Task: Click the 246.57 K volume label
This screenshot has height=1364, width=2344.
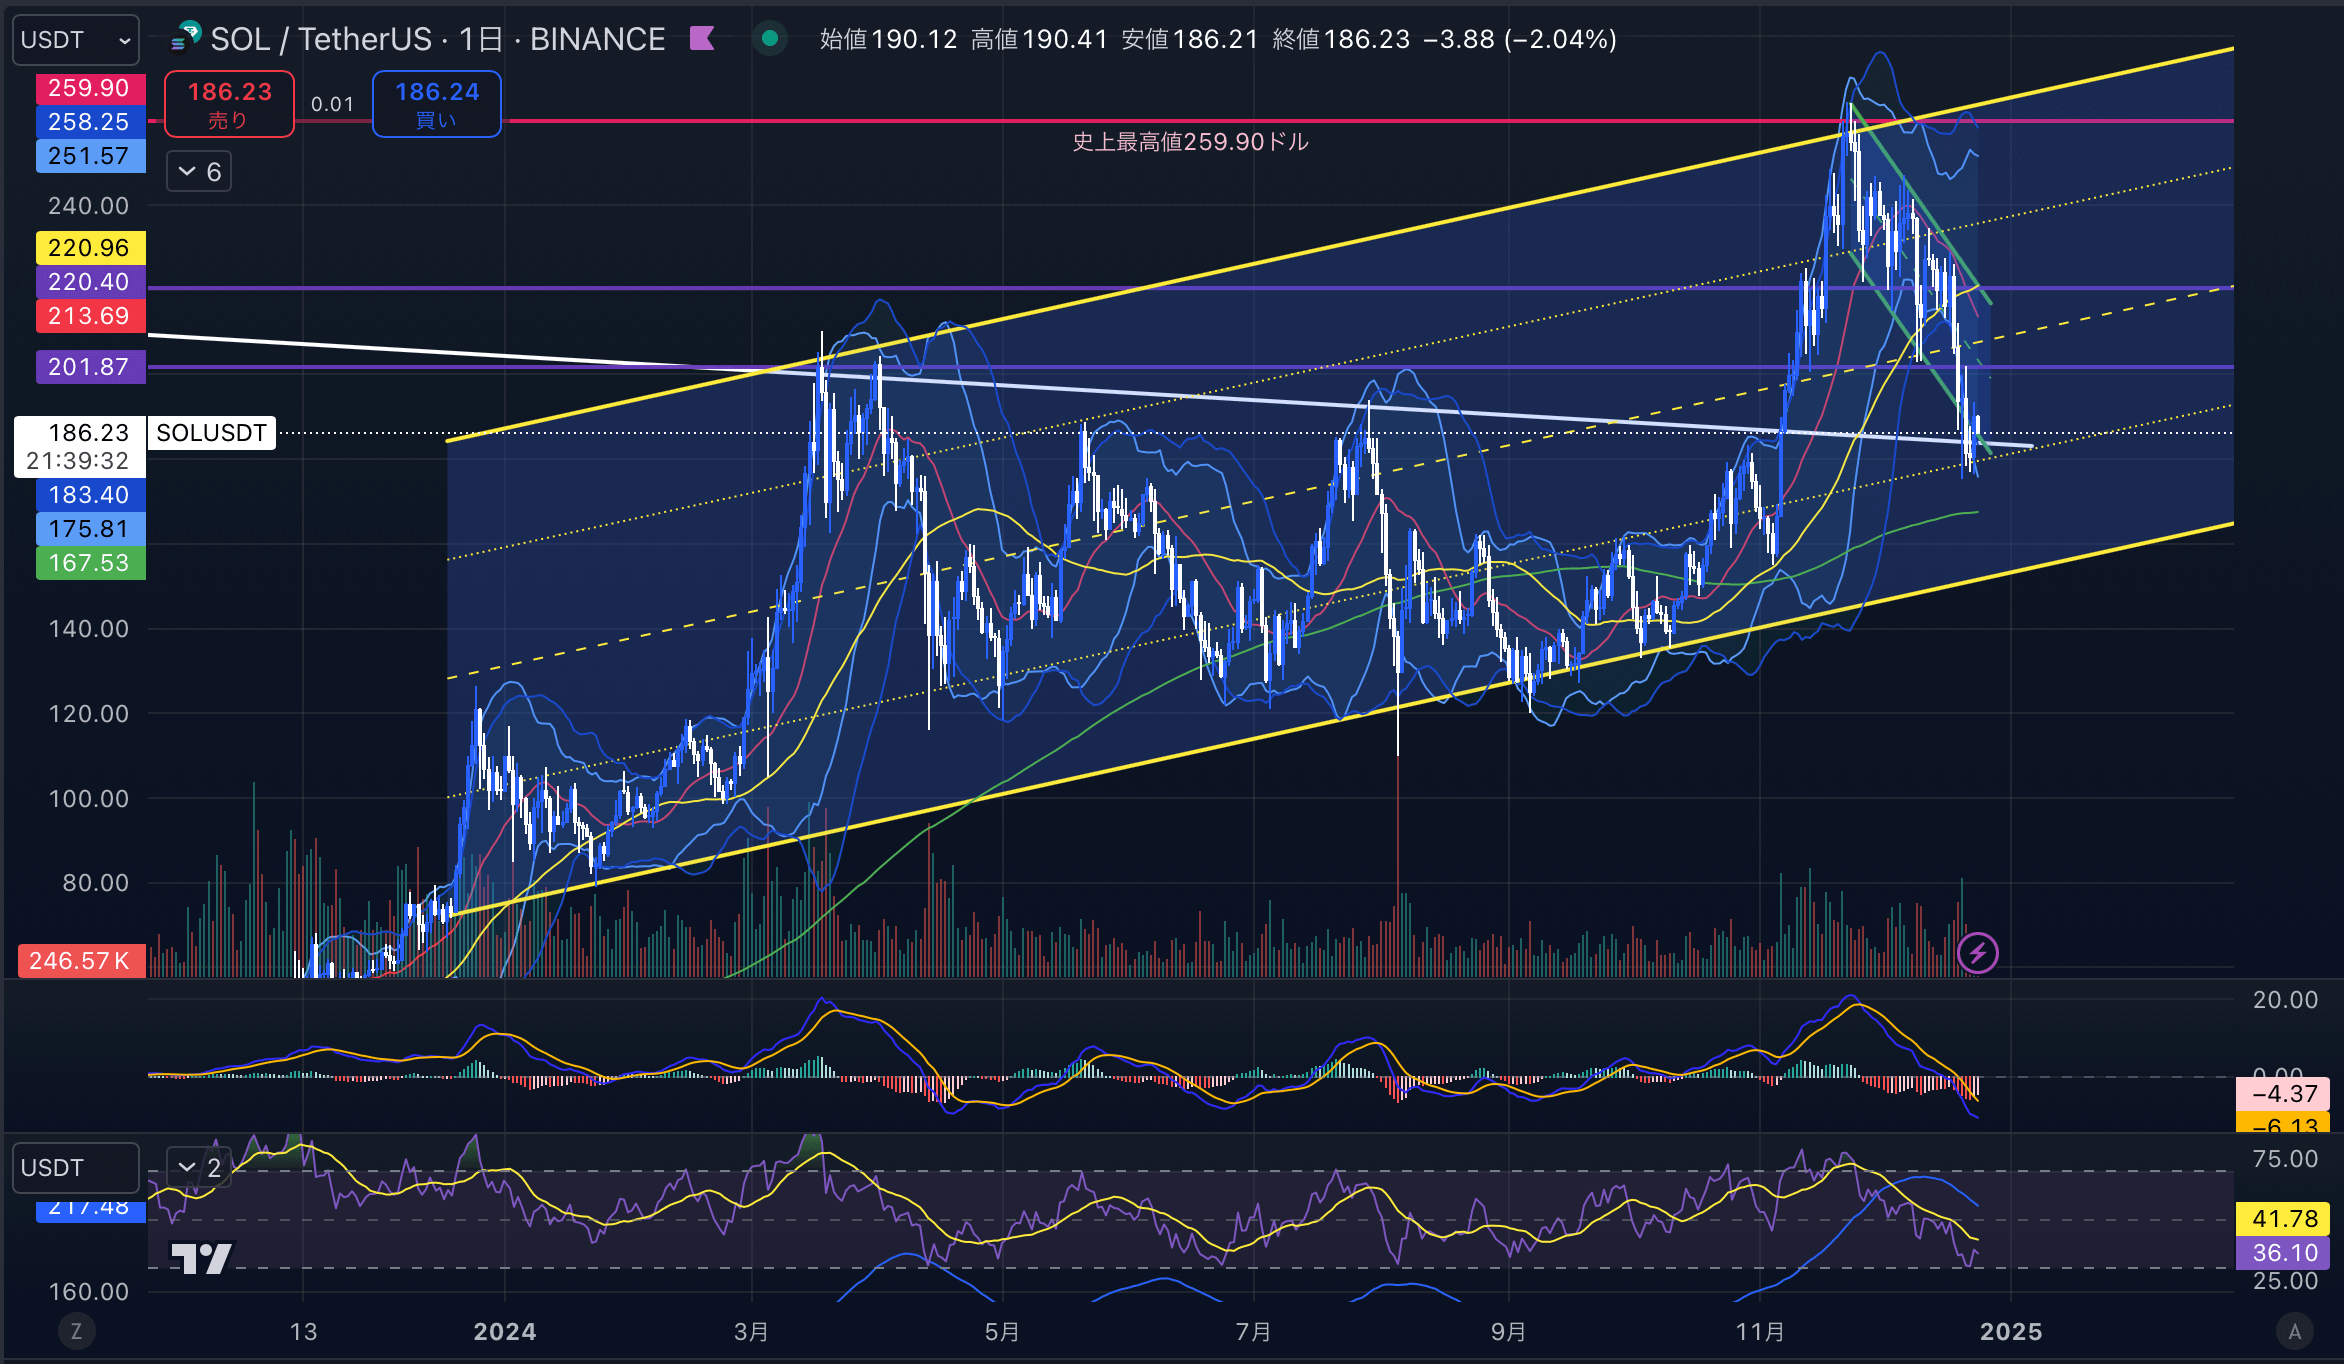Action: point(82,961)
